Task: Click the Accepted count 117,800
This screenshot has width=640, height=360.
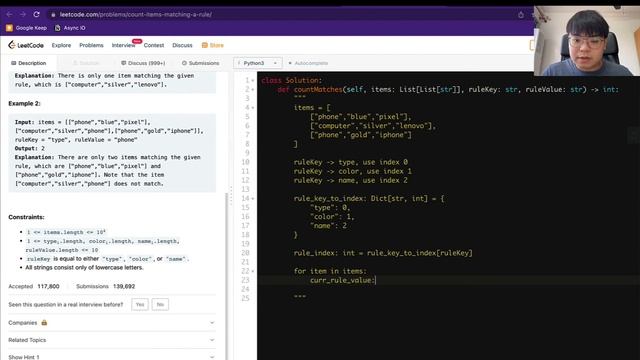Action: (48, 287)
